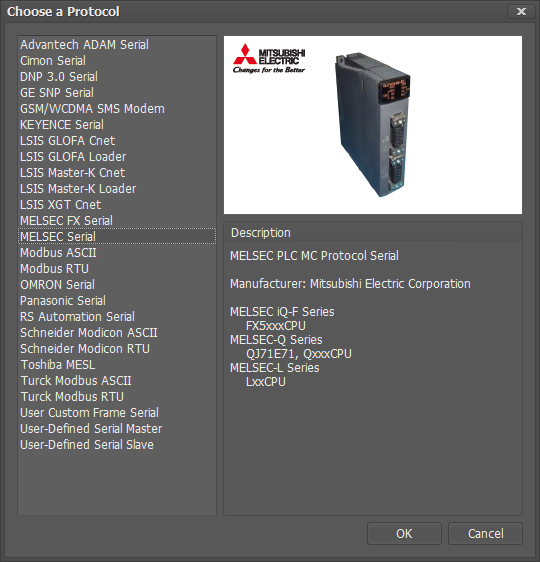Choose Turck Modbus RTU
The width and height of the screenshot is (540, 562).
117,397
